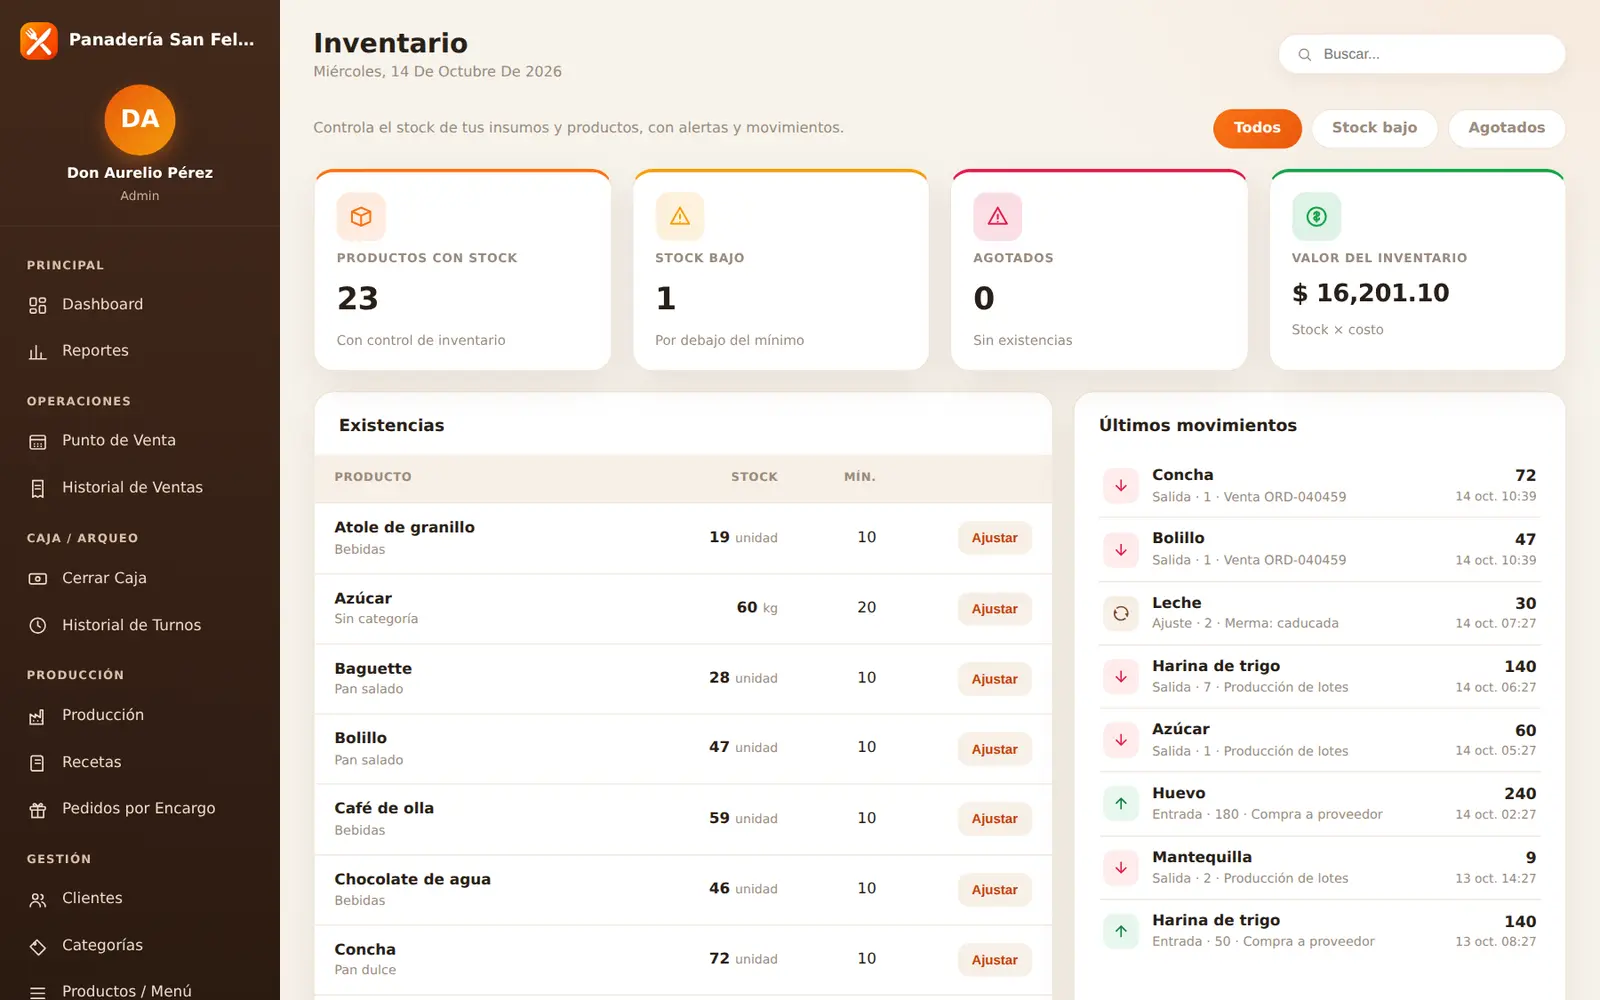Click the adjustment cycle icon for Leche movement
The image size is (1600, 1000).
click(1121, 613)
